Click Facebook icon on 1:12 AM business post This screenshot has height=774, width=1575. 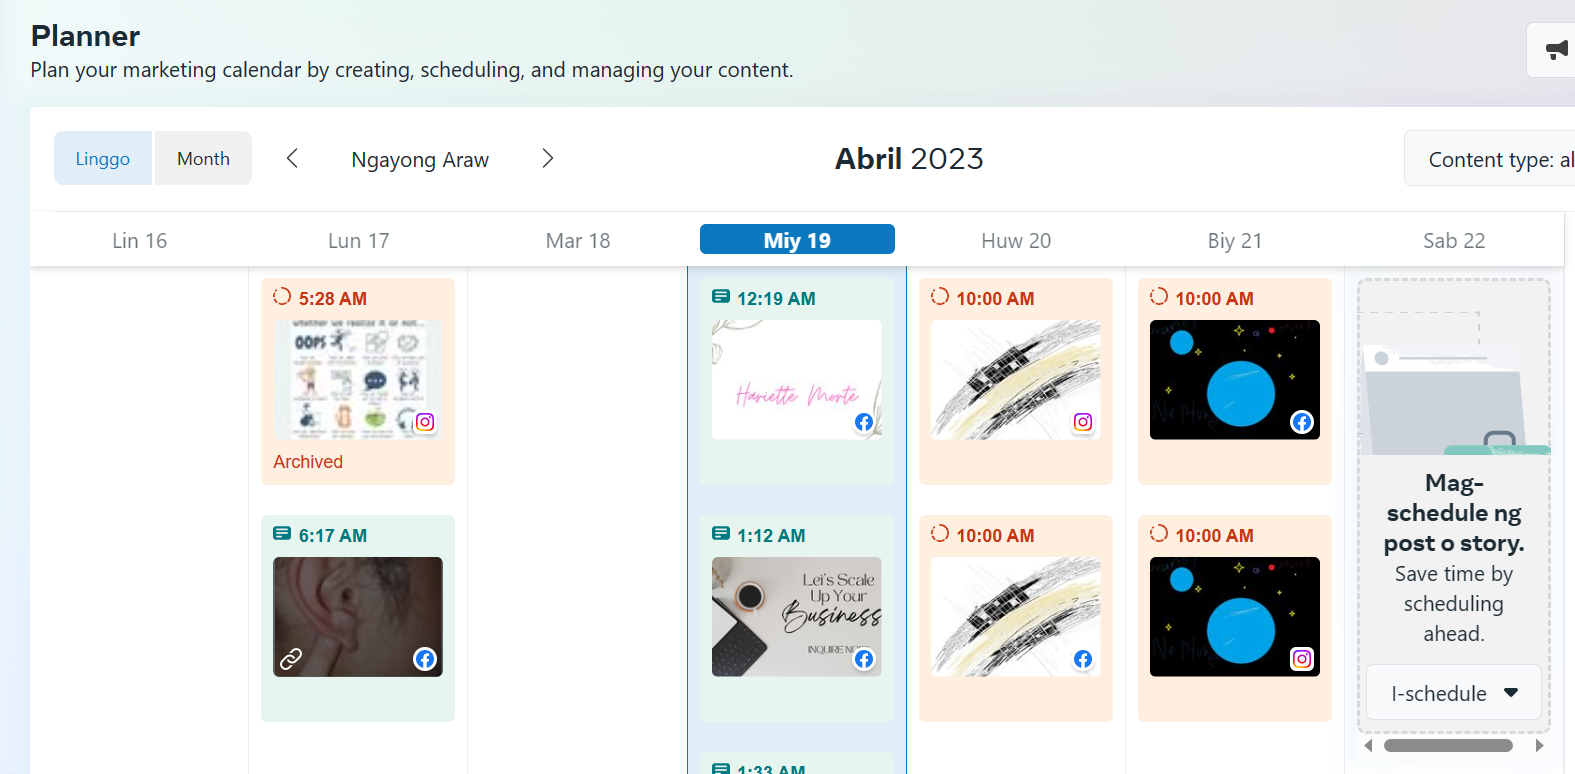(x=864, y=659)
